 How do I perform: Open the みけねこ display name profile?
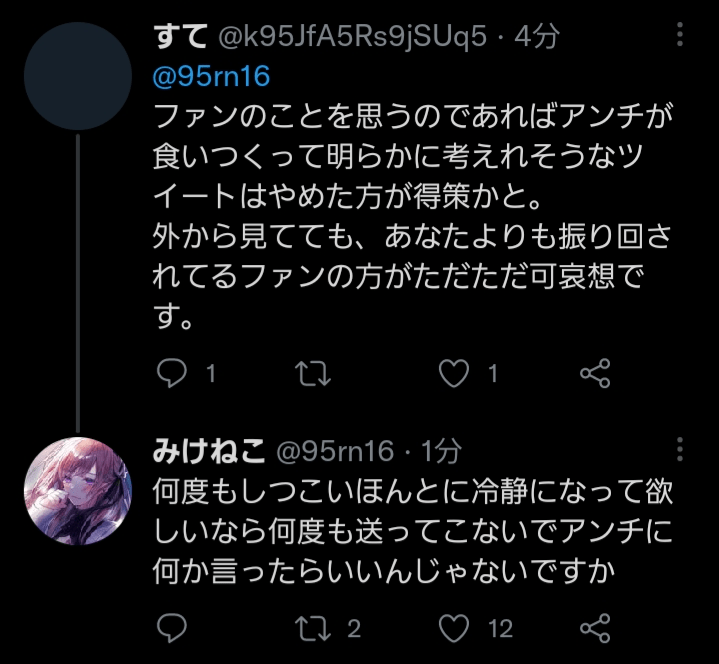click(x=209, y=451)
